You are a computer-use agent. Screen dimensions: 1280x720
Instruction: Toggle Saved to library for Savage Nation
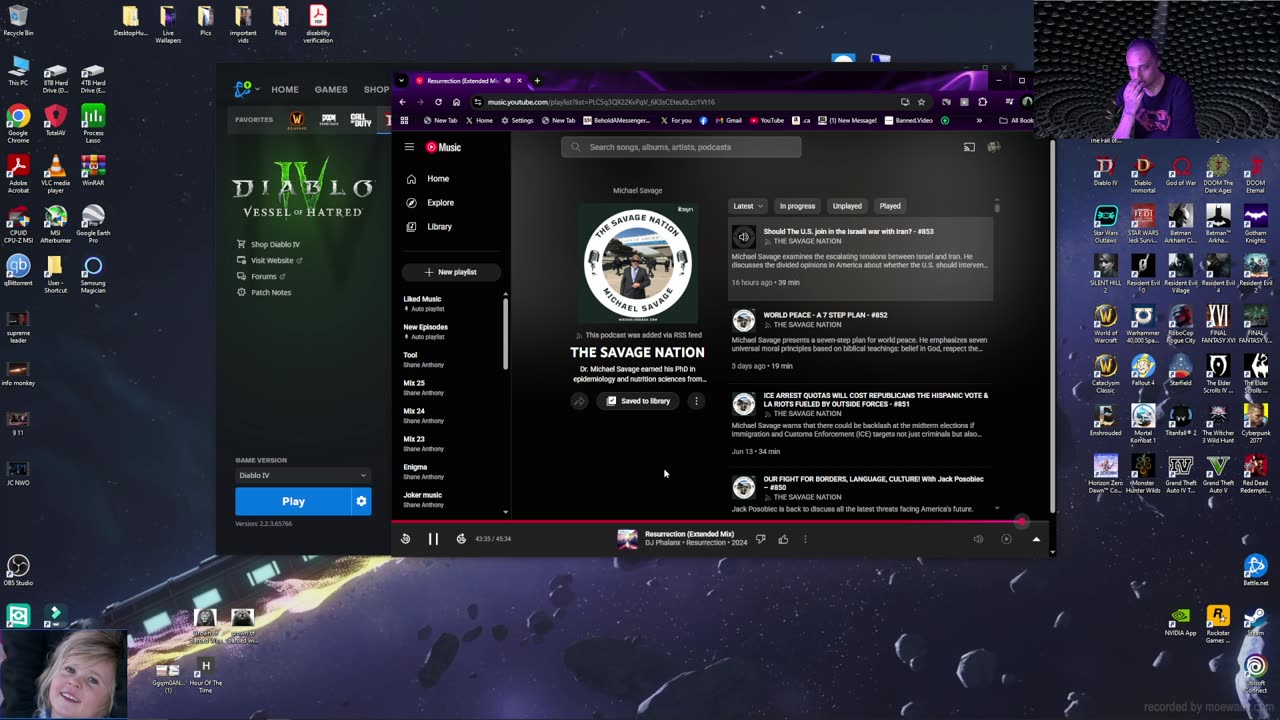point(638,401)
